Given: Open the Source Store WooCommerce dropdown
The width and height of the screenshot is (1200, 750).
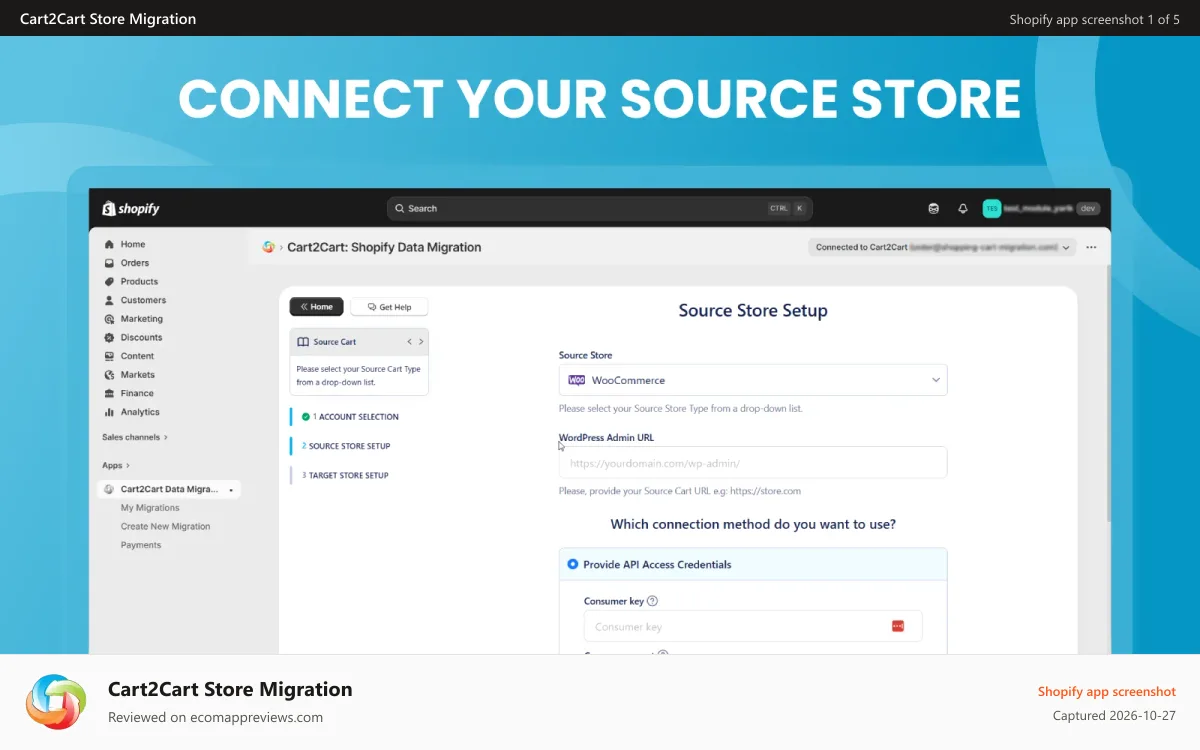Looking at the screenshot, I should [753, 380].
